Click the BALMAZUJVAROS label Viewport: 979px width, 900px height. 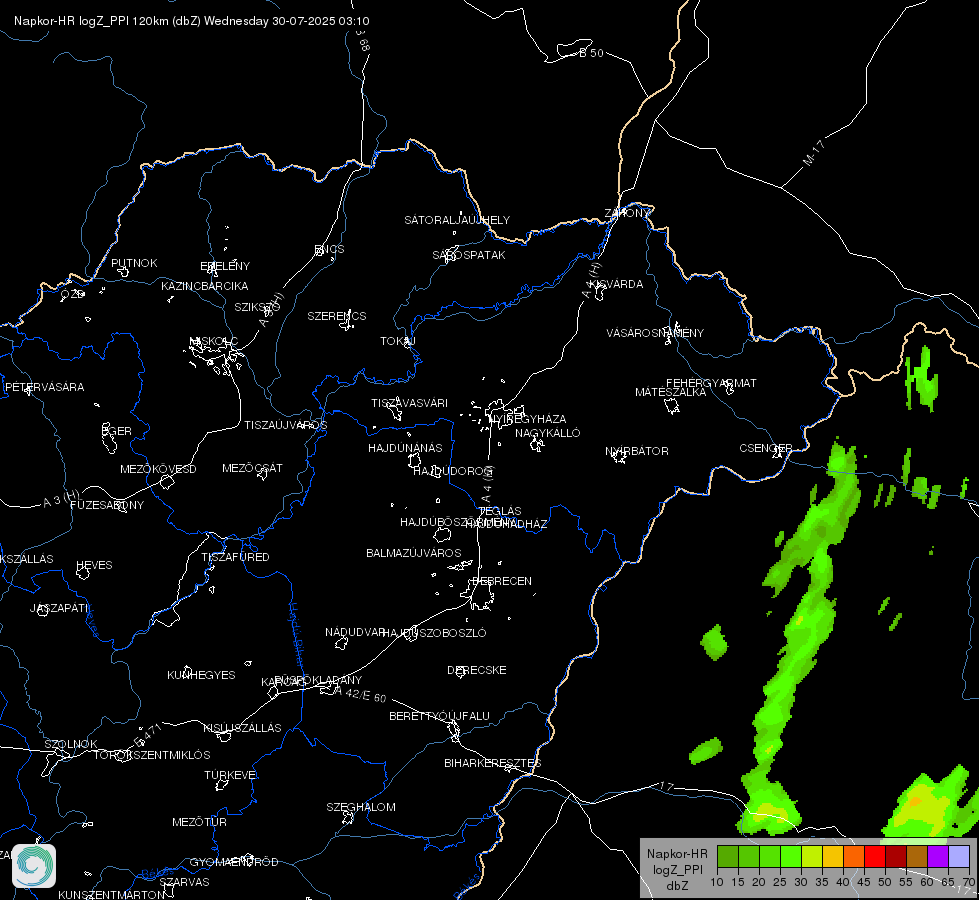(413, 553)
